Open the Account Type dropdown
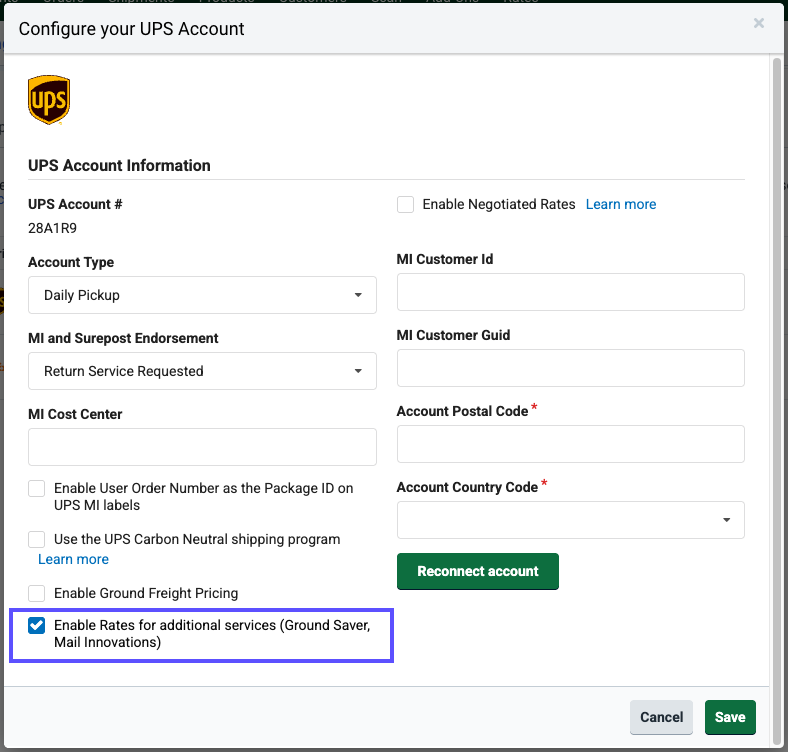Viewport: 788px width, 752px height. tap(202, 295)
